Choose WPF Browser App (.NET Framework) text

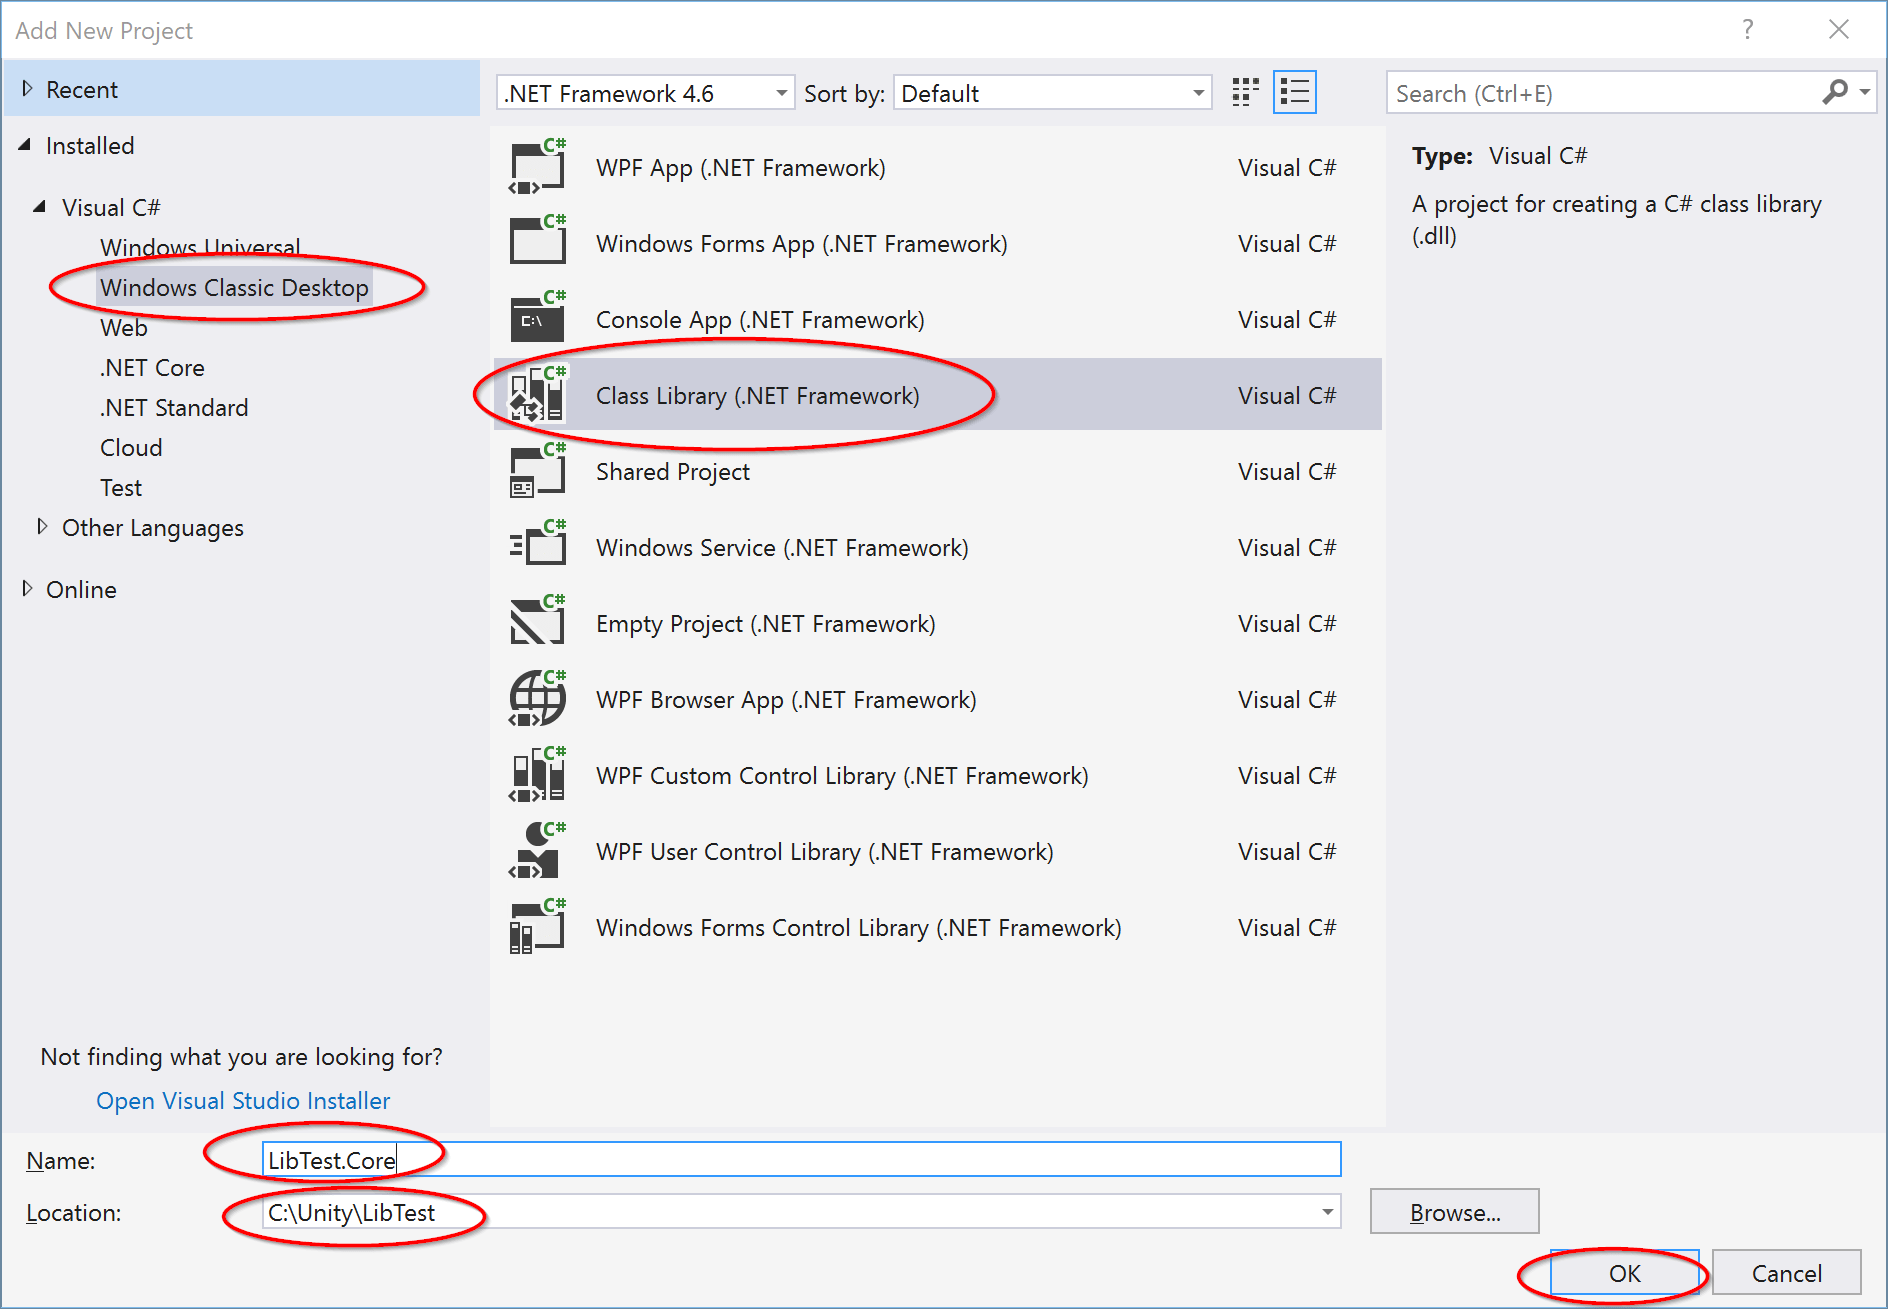pos(786,700)
